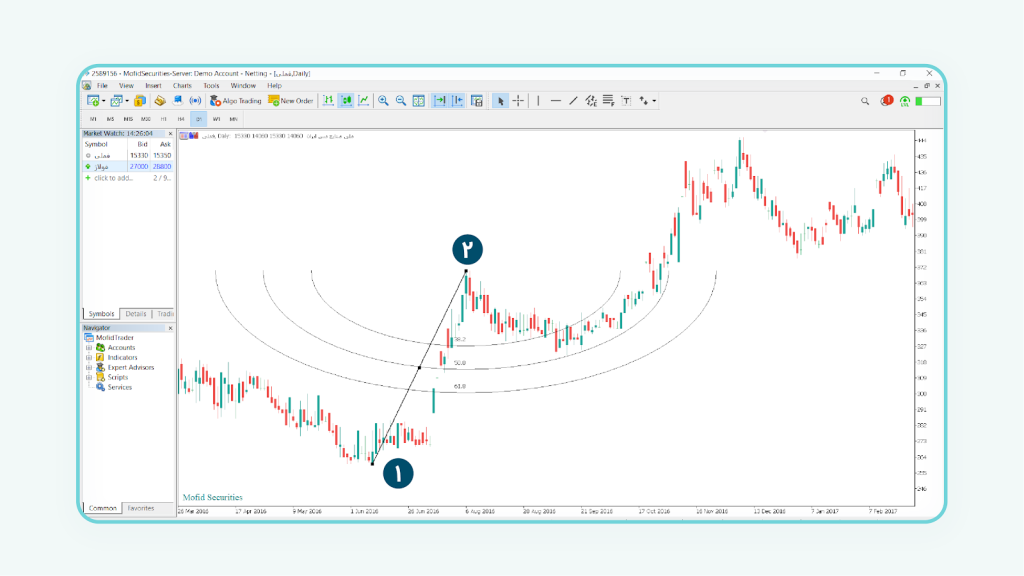Image resolution: width=1024 pixels, height=576 pixels.
Task: Click the endpoint marker of the Fibonacci arc line
Action: pyautogui.click(x=466, y=271)
